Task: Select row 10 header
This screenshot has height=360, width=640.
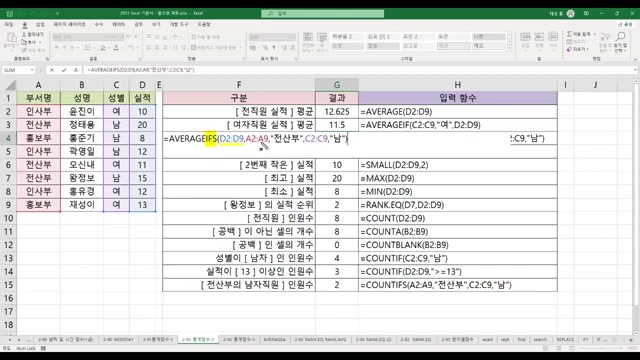Action: (9, 218)
